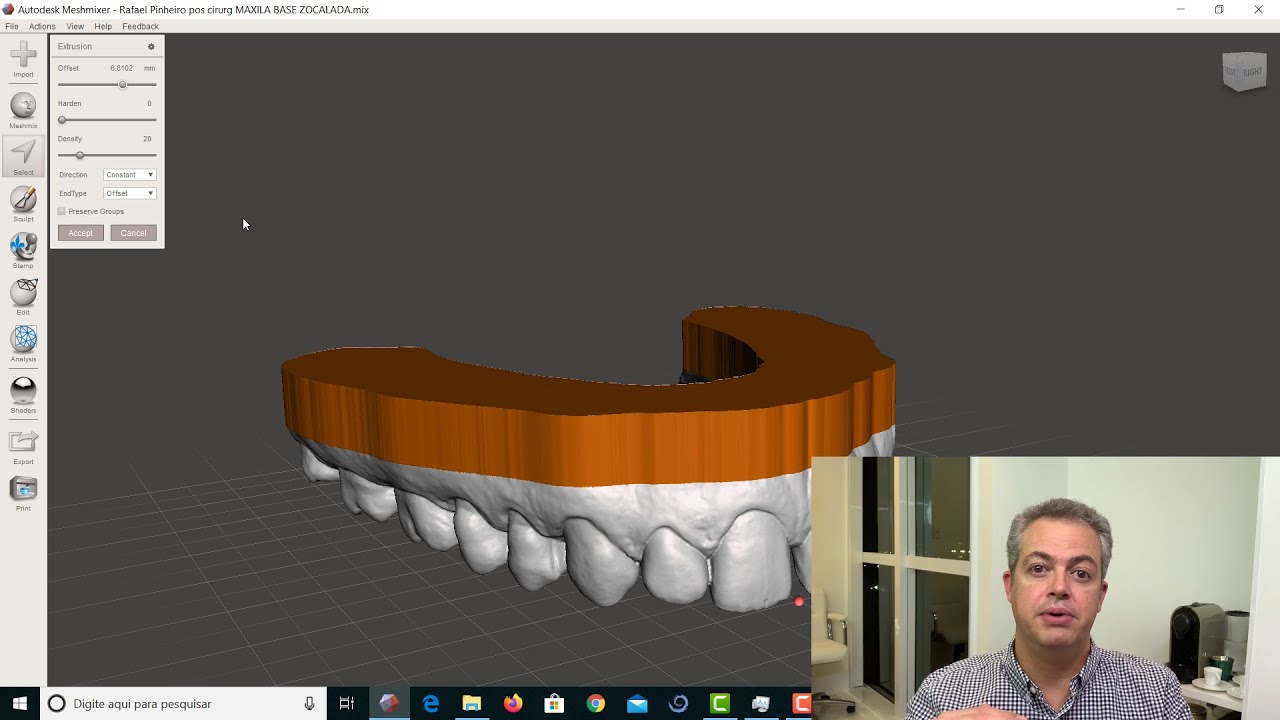Click the Extrusion panel title
The width and height of the screenshot is (1280, 720).
click(75, 46)
